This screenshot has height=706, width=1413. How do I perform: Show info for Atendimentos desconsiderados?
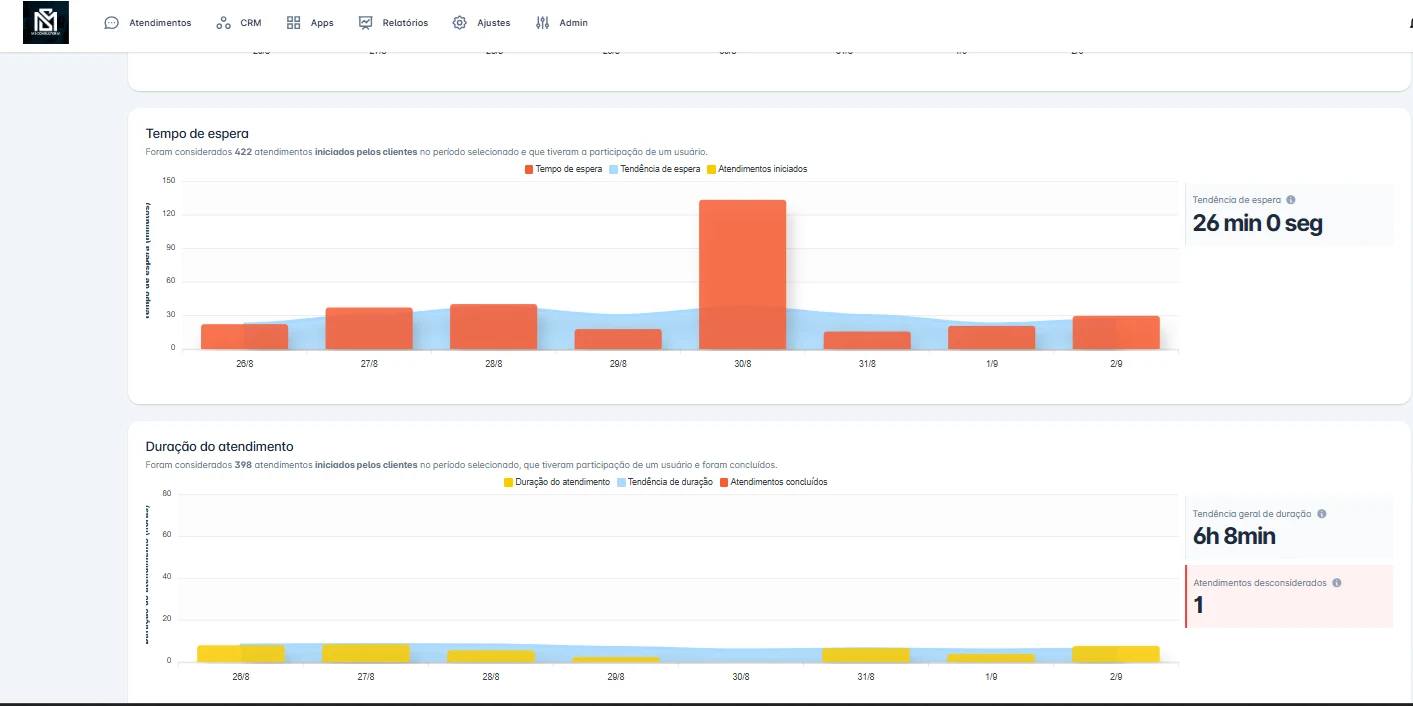point(1337,583)
